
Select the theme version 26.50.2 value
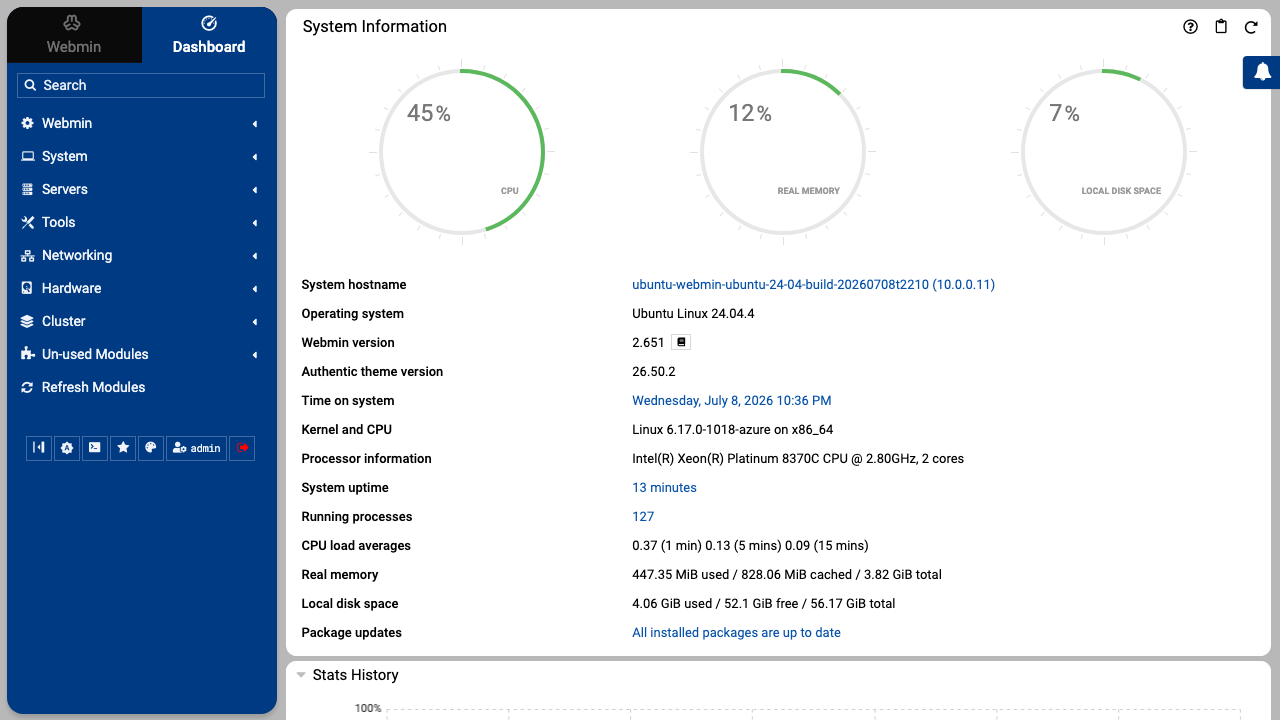coord(654,372)
